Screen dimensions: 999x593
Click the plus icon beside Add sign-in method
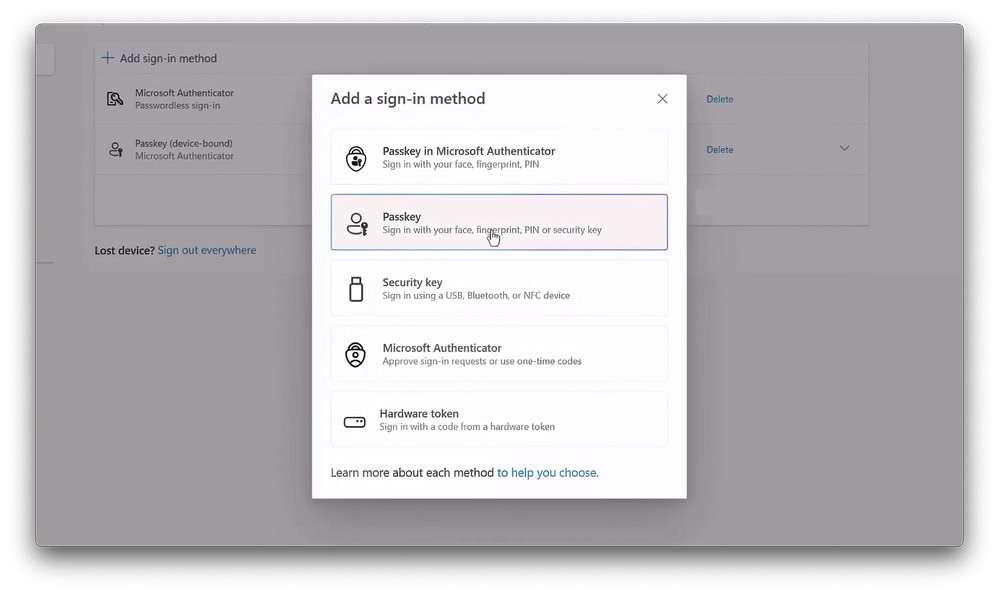108,58
